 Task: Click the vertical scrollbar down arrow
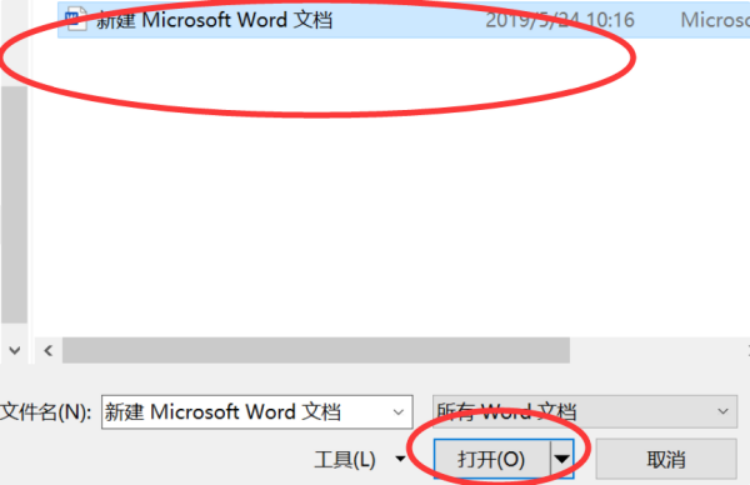[14, 351]
